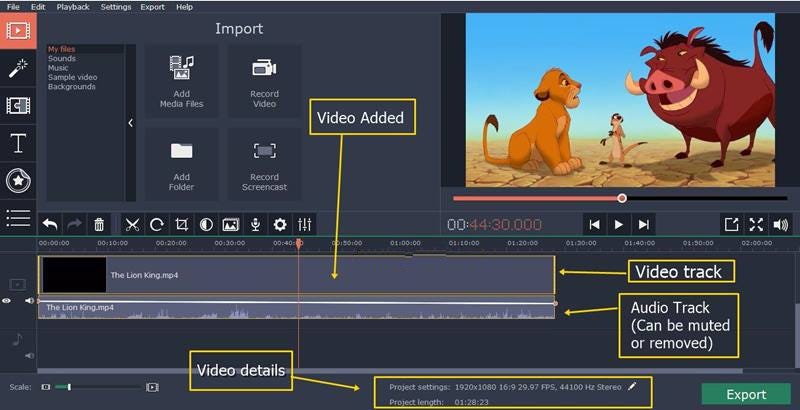Screen dimensions: 800x410
Task: Open the Stickers star tab
Action: [x=18, y=181]
